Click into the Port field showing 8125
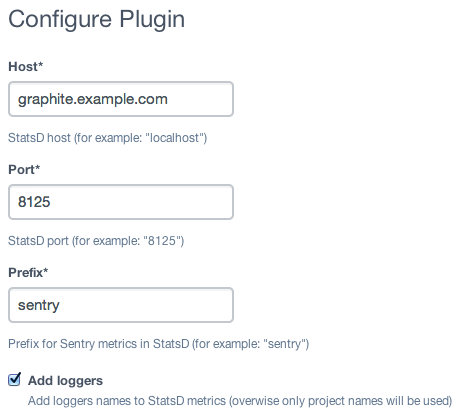Screen dimensions: 459x417 point(121,202)
